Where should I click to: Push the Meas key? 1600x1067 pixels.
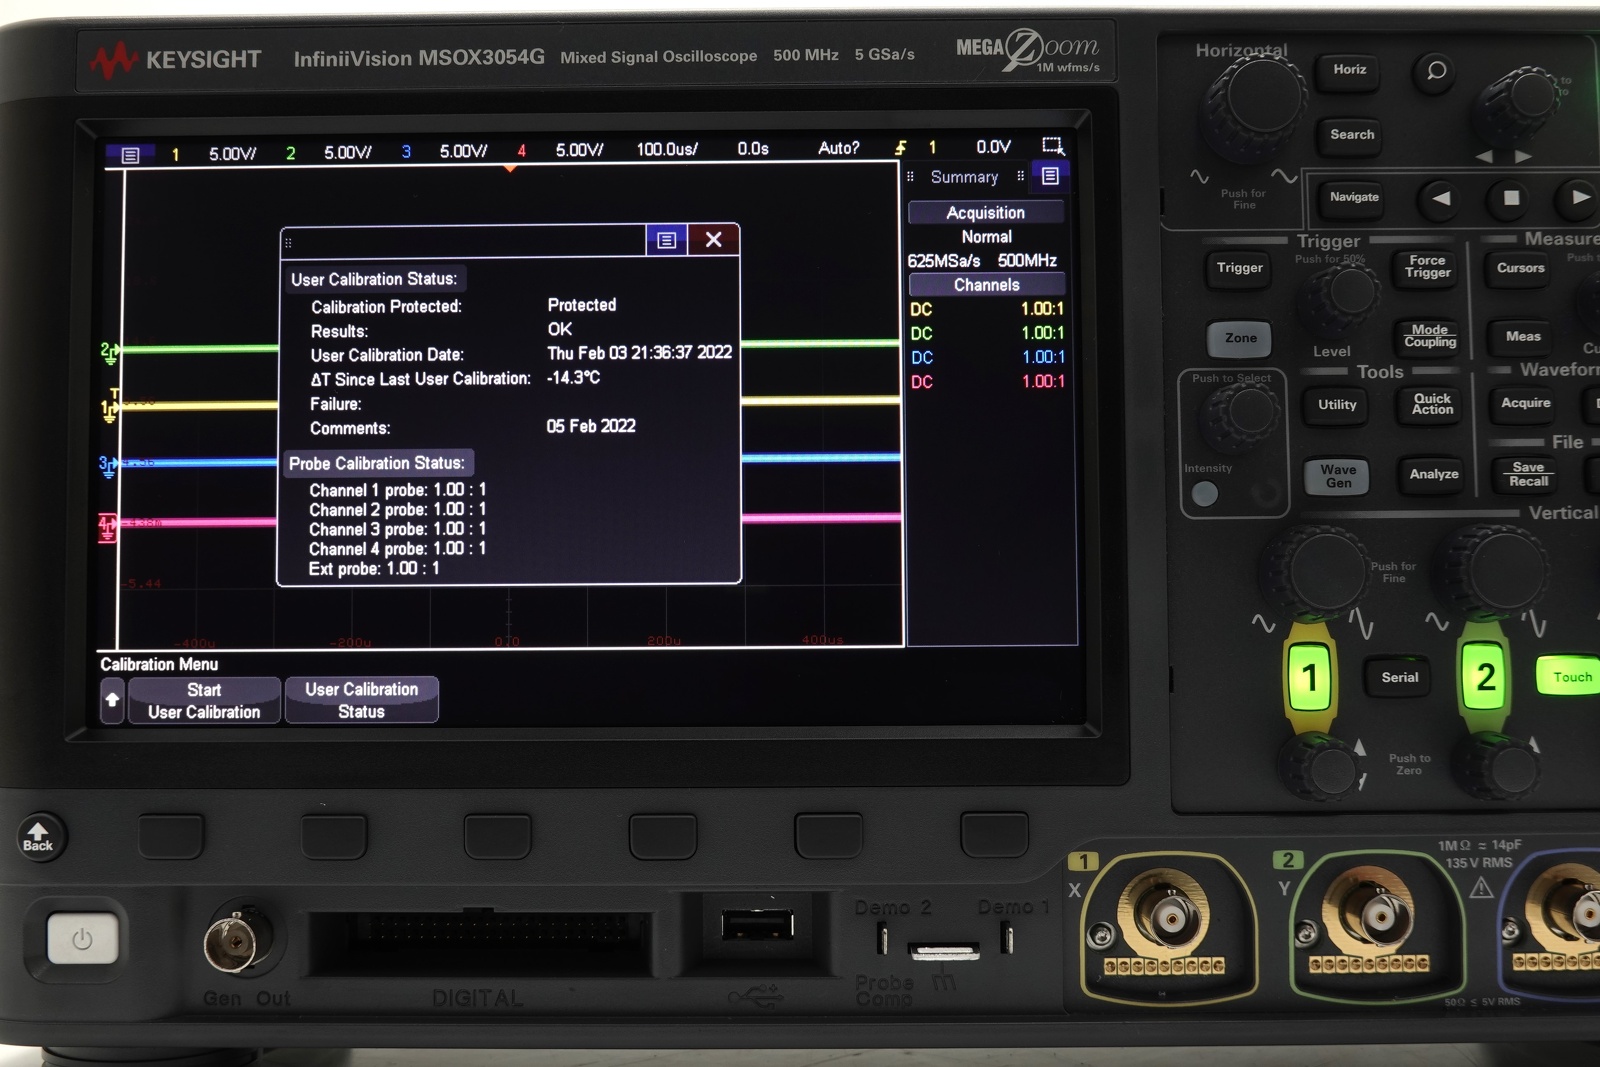click(1523, 337)
